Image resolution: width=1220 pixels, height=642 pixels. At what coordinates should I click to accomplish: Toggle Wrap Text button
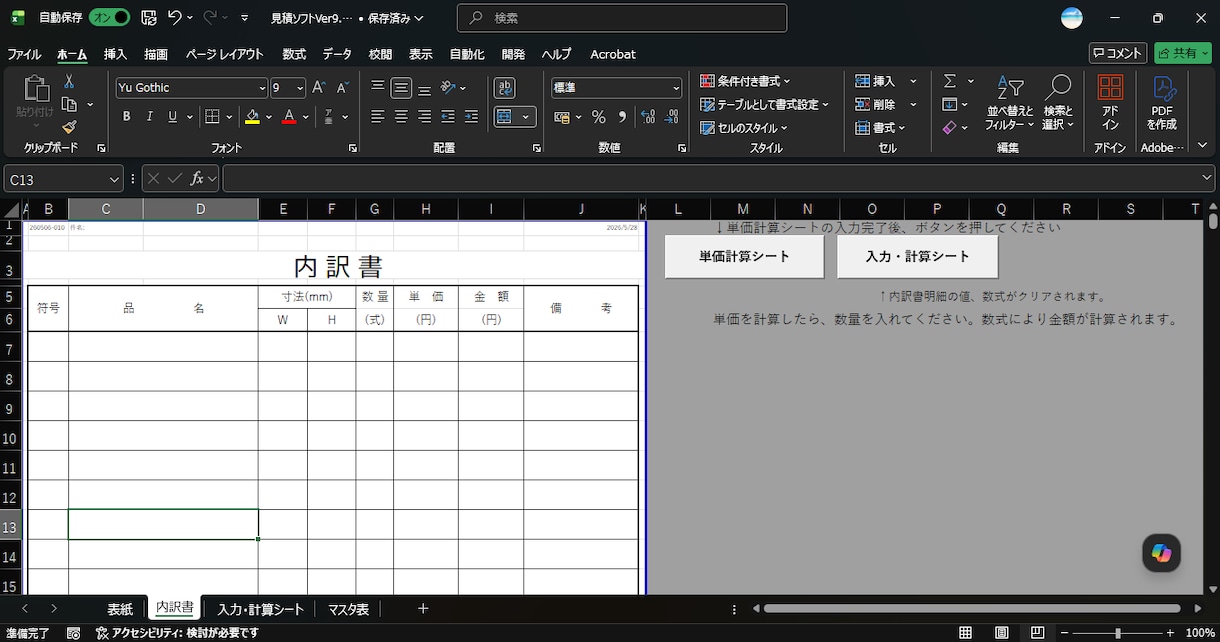pos(505,88)
